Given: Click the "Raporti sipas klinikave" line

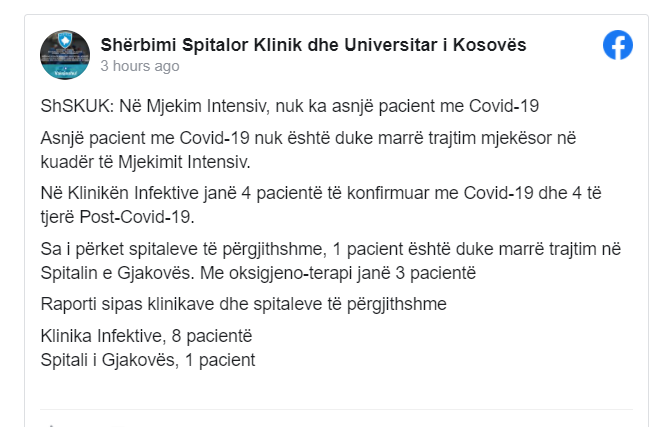Looking at the screenshot, I should (243, 305).
